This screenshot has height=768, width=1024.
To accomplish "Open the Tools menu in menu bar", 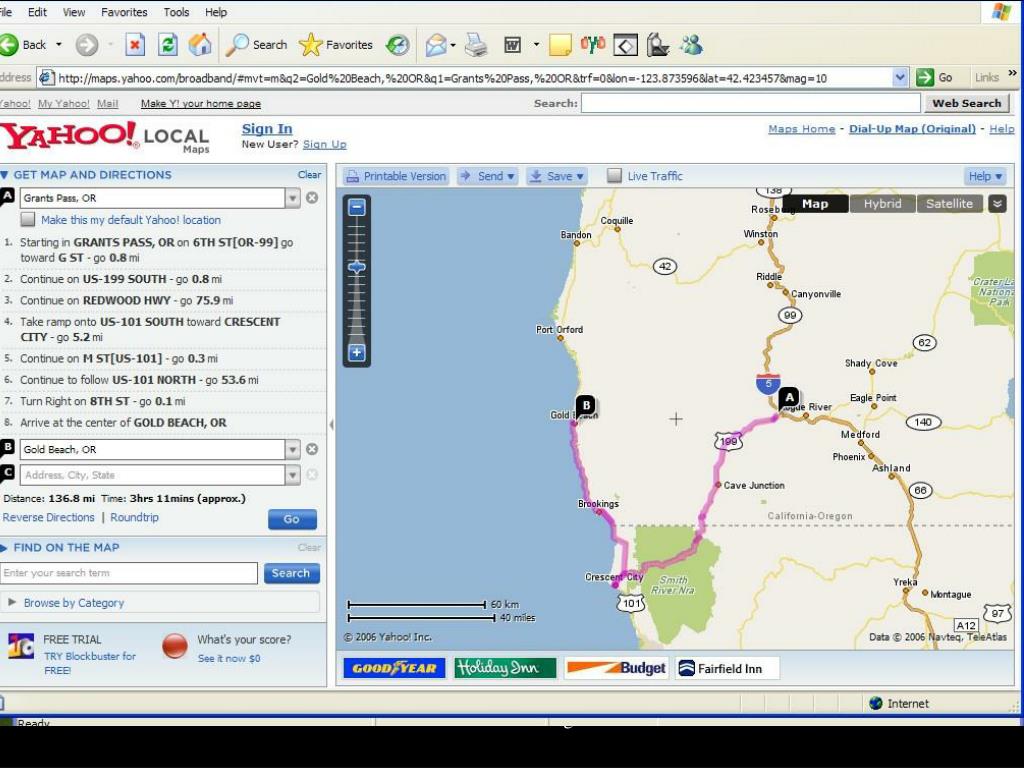I will pyautogui.click(x=176, y=12).
